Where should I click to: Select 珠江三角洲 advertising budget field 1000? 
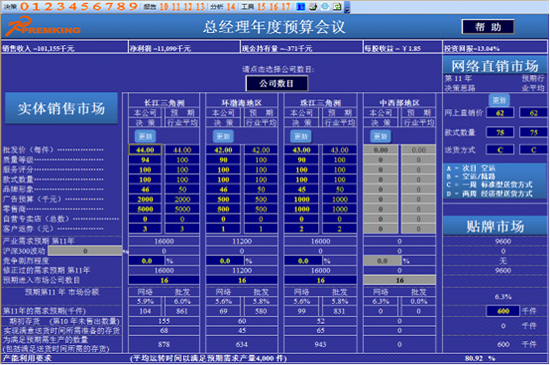tap(302, 199)
